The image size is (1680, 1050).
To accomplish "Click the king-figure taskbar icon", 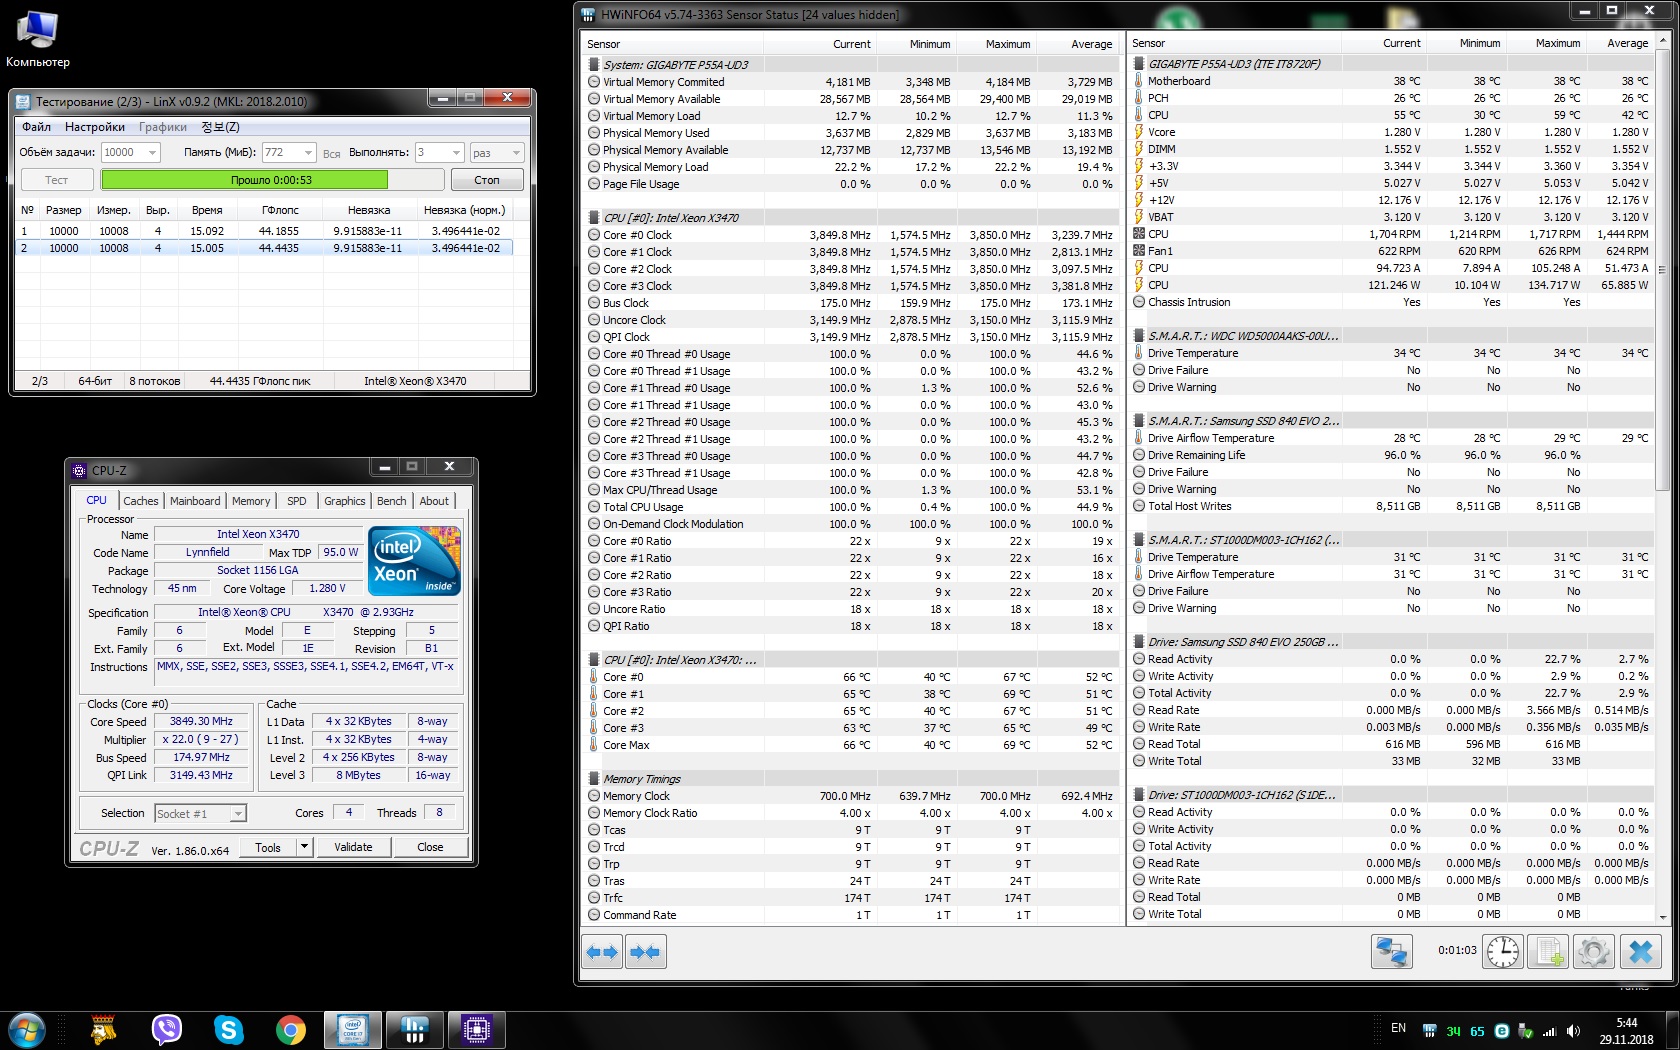I will (x=104, y=1029).
